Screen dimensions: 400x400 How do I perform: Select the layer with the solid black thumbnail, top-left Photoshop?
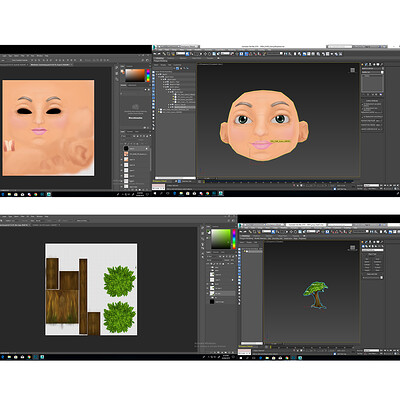(x=136, y=148)
